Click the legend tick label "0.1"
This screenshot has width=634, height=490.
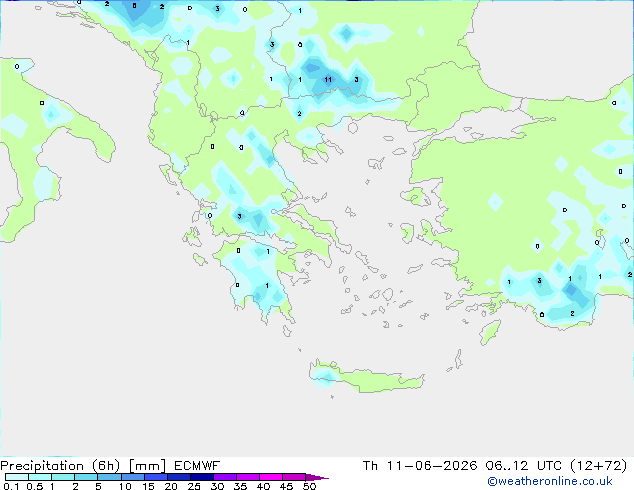click(11, 486)
